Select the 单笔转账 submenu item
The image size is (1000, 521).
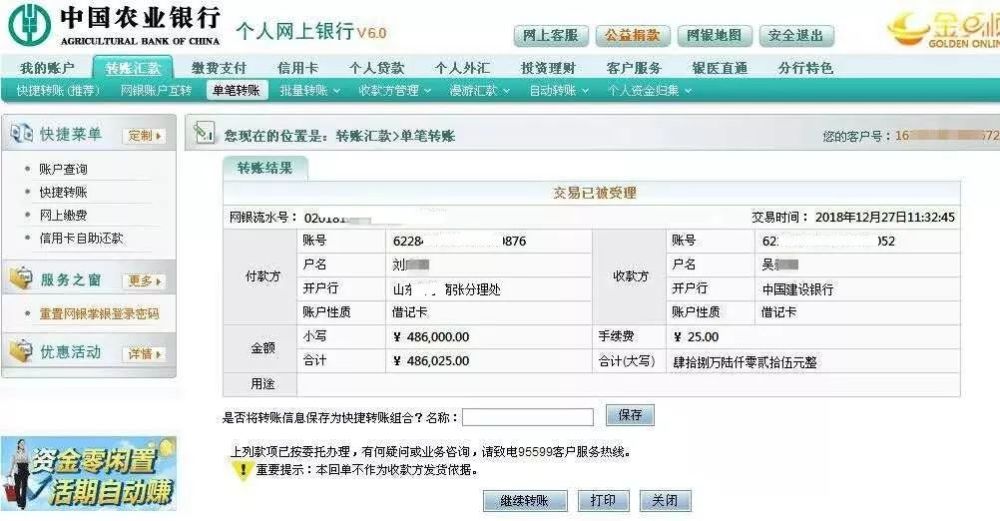point(237,91)
